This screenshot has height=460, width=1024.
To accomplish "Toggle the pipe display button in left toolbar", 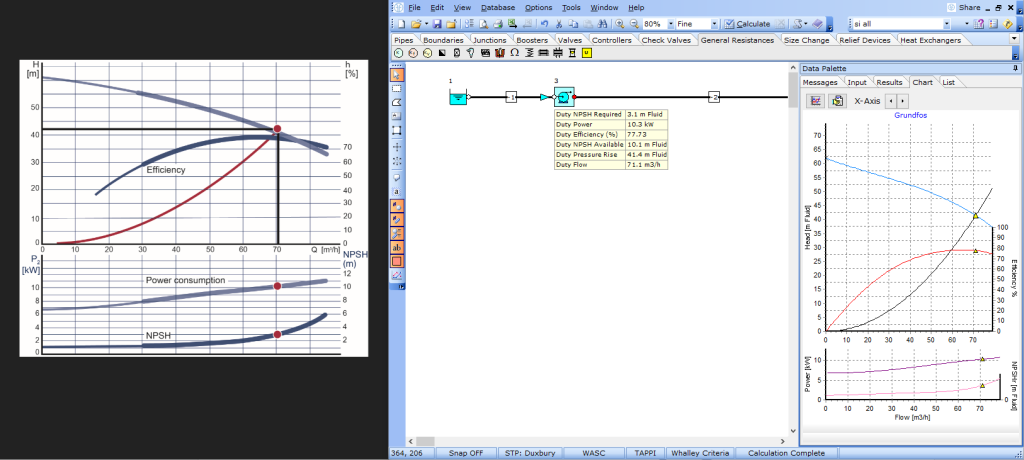I will pyautogui.click(x=396, y=219).
